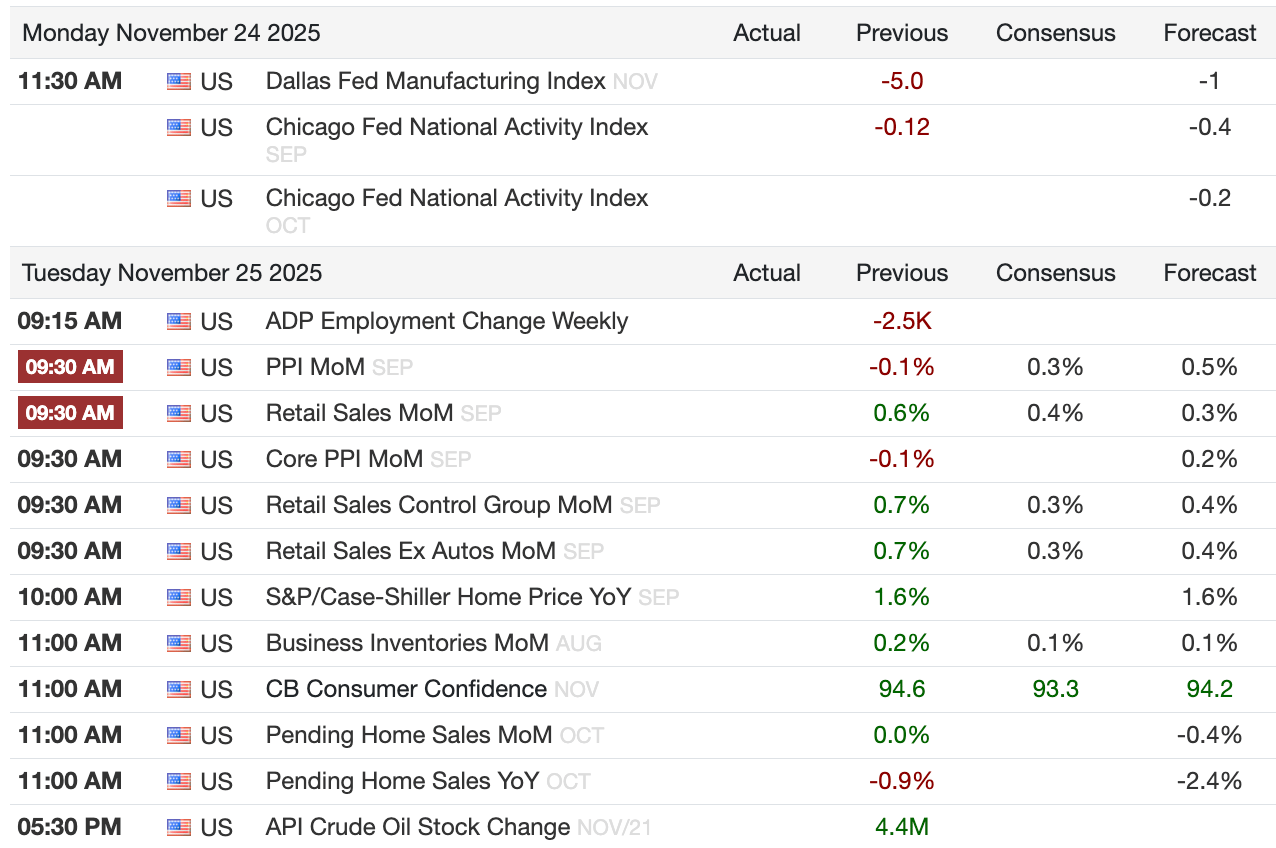Click the red 09:30 AM badge for Retail Sales MoM
Viewport: 1276px width, 848px height.
[x=70, y=413]
